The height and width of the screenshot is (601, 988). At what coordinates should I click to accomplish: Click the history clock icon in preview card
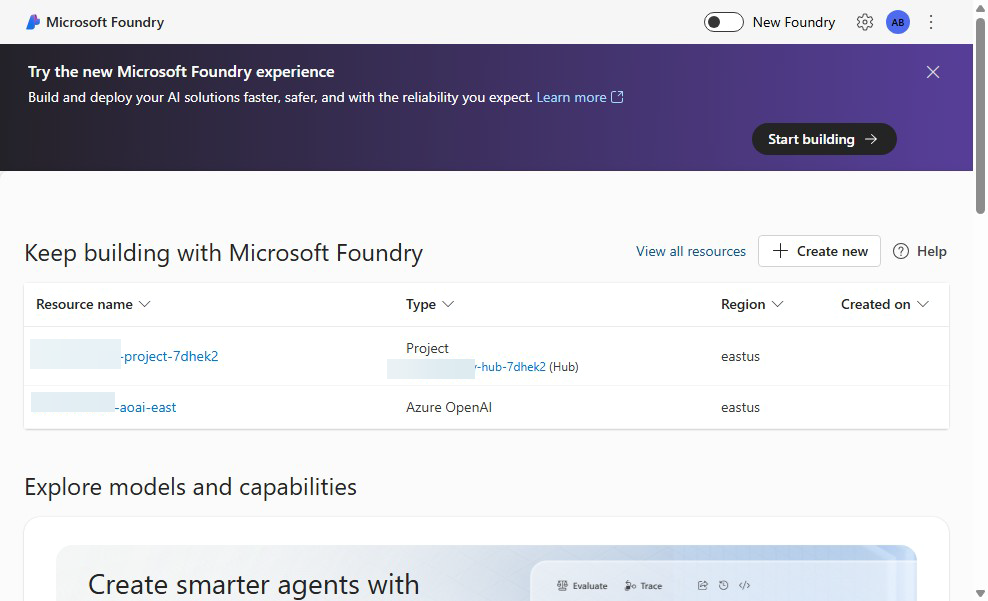pyautogui.click(x=723, y=585)
